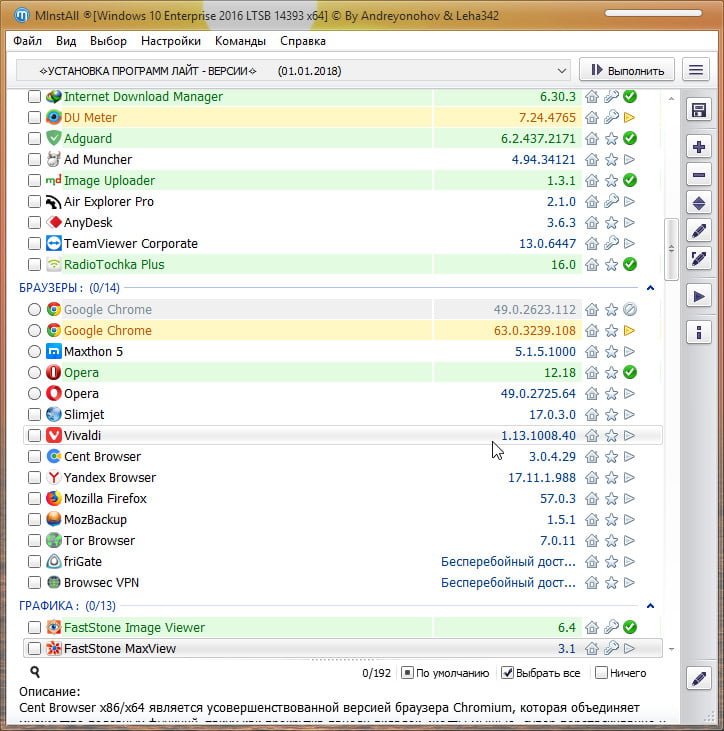Toggle the 'Выбрать все' checkbox
Image resolution: width=724 pixels, height=731 pixels.
pyautogui.click(x=508, y=673)
